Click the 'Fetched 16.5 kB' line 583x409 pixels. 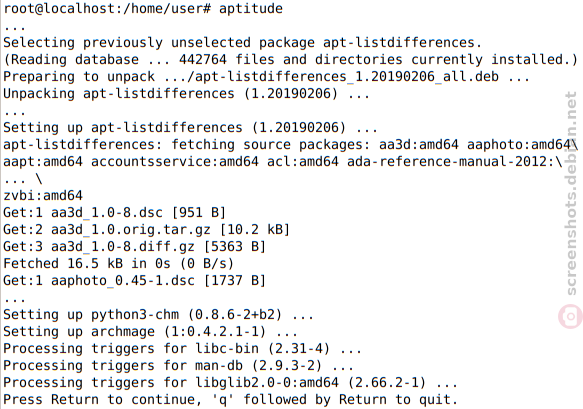[119, 263]
